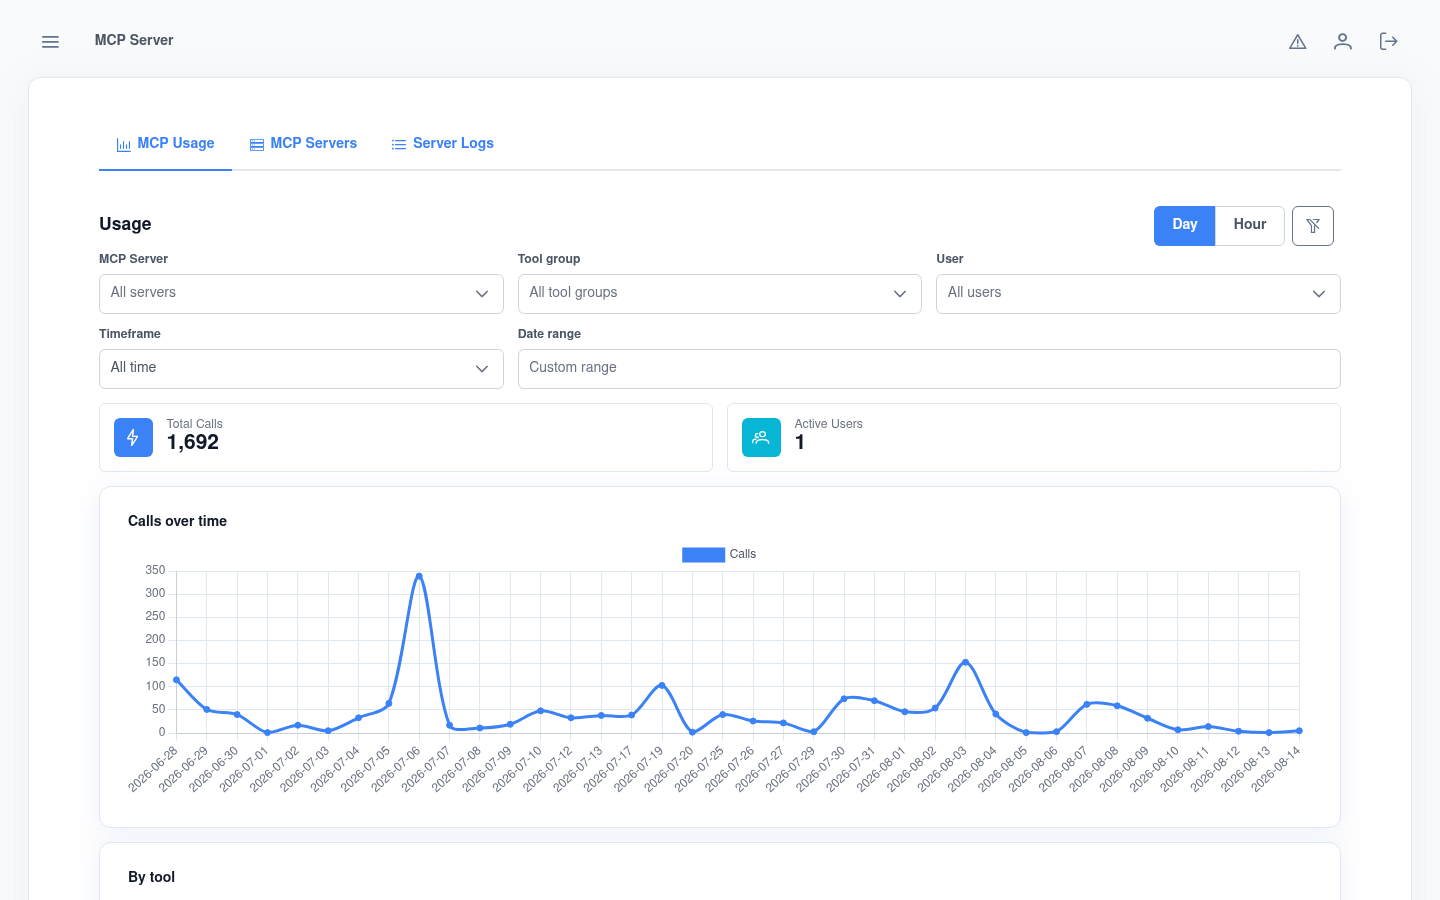Open the user profile icon
The height and width of the screenshot is (900, 1440).
pos(1343,41)
